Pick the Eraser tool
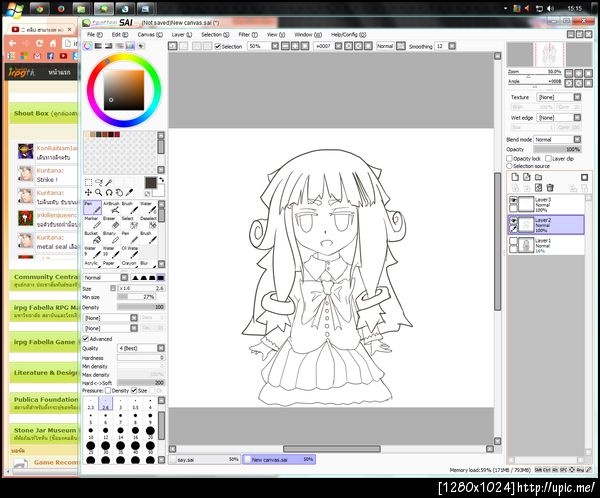Screen dimensions: 600x498 point(111,222)
